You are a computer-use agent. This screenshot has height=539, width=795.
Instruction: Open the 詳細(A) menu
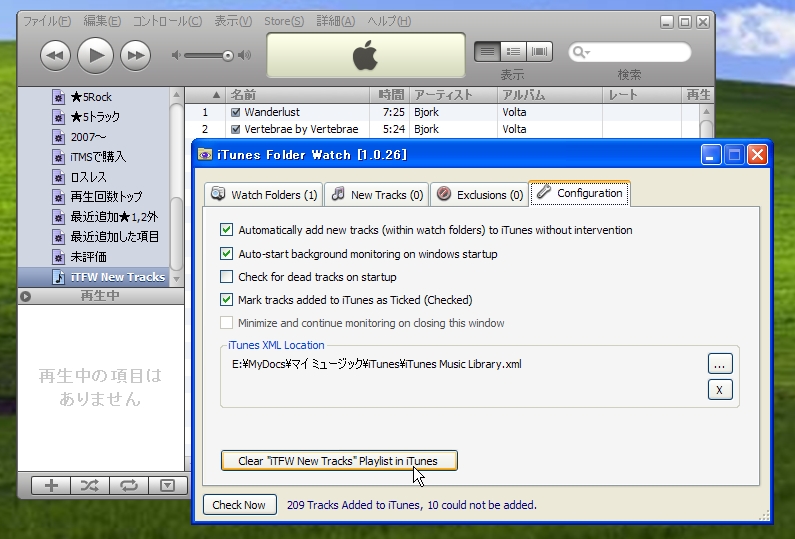(336, 21)
